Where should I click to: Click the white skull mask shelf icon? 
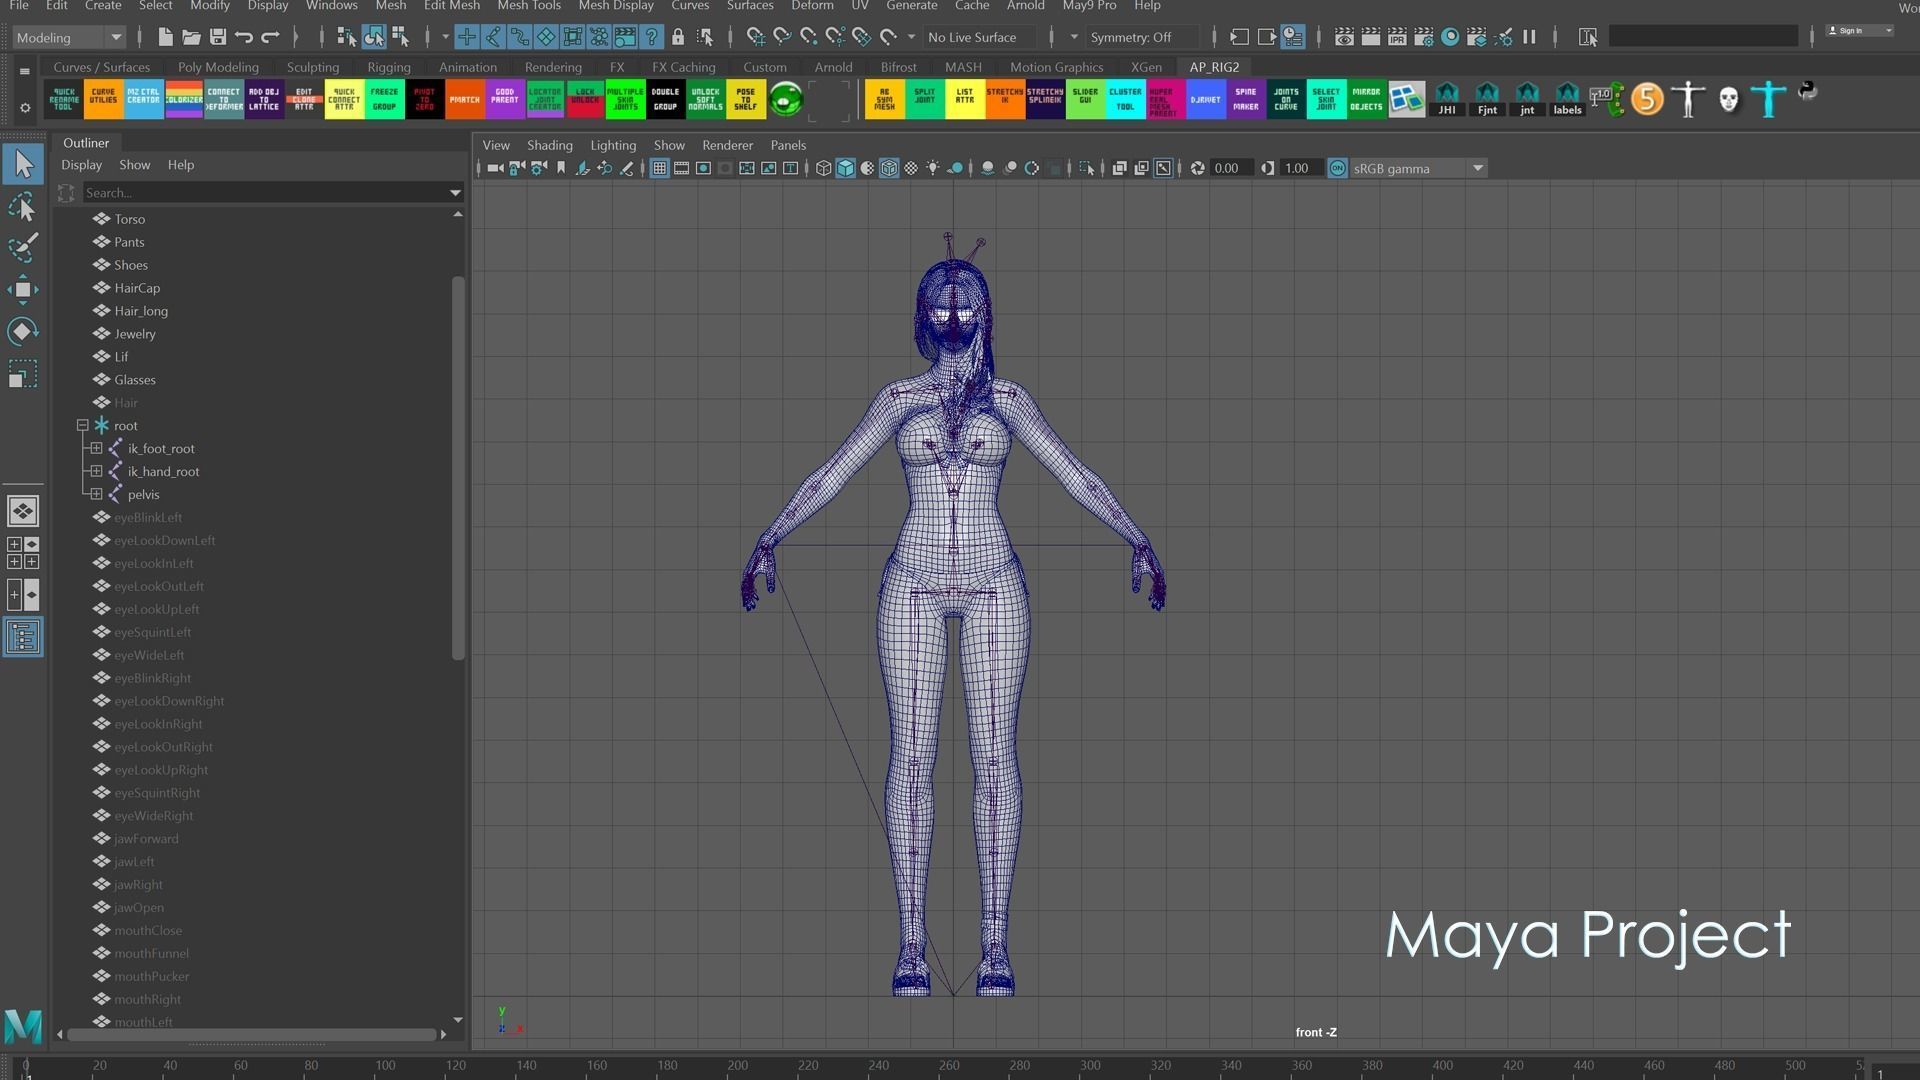pos(1728,99)
